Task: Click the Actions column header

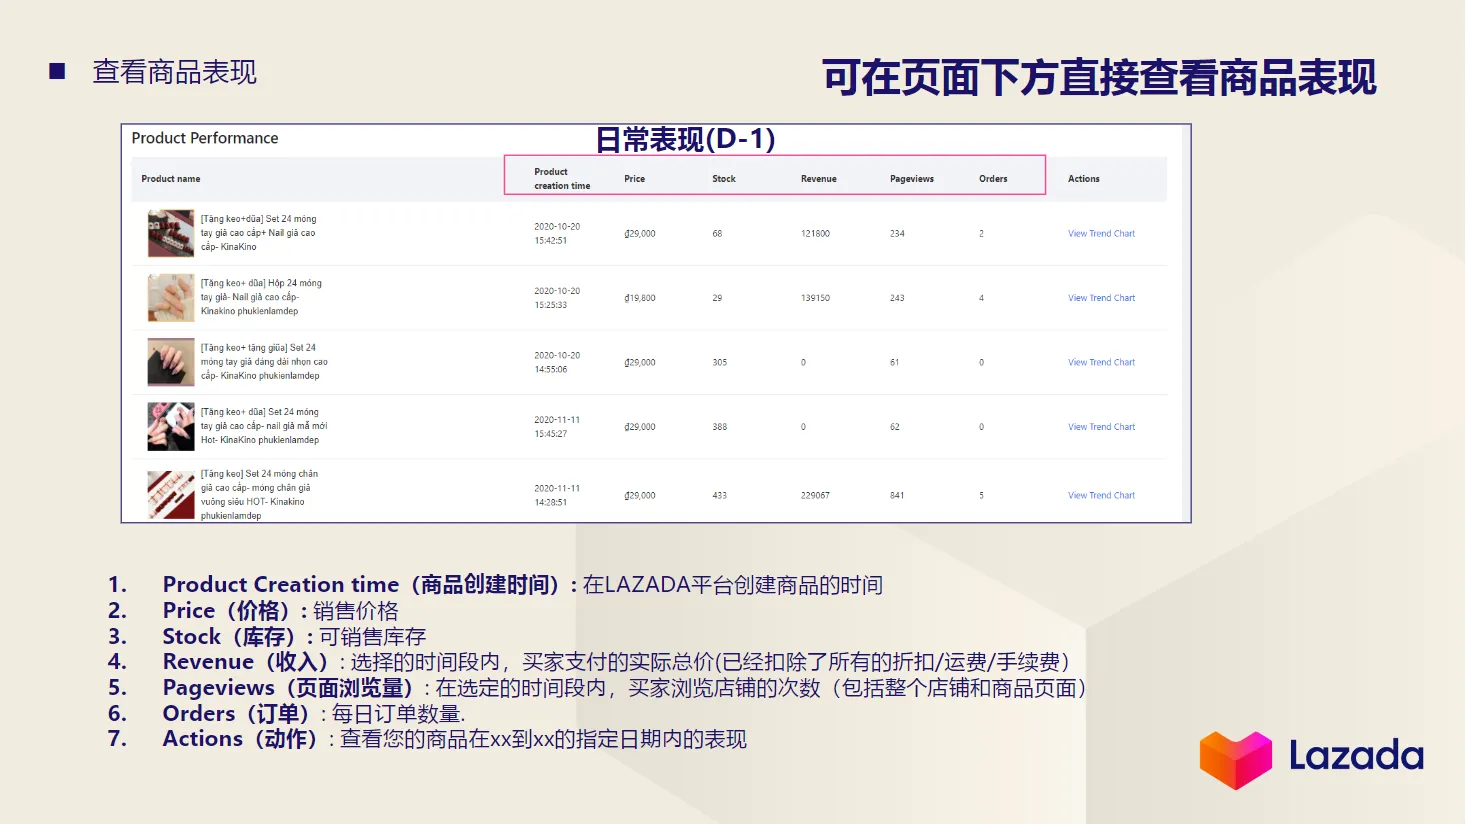Action: tap(1083, 178)
